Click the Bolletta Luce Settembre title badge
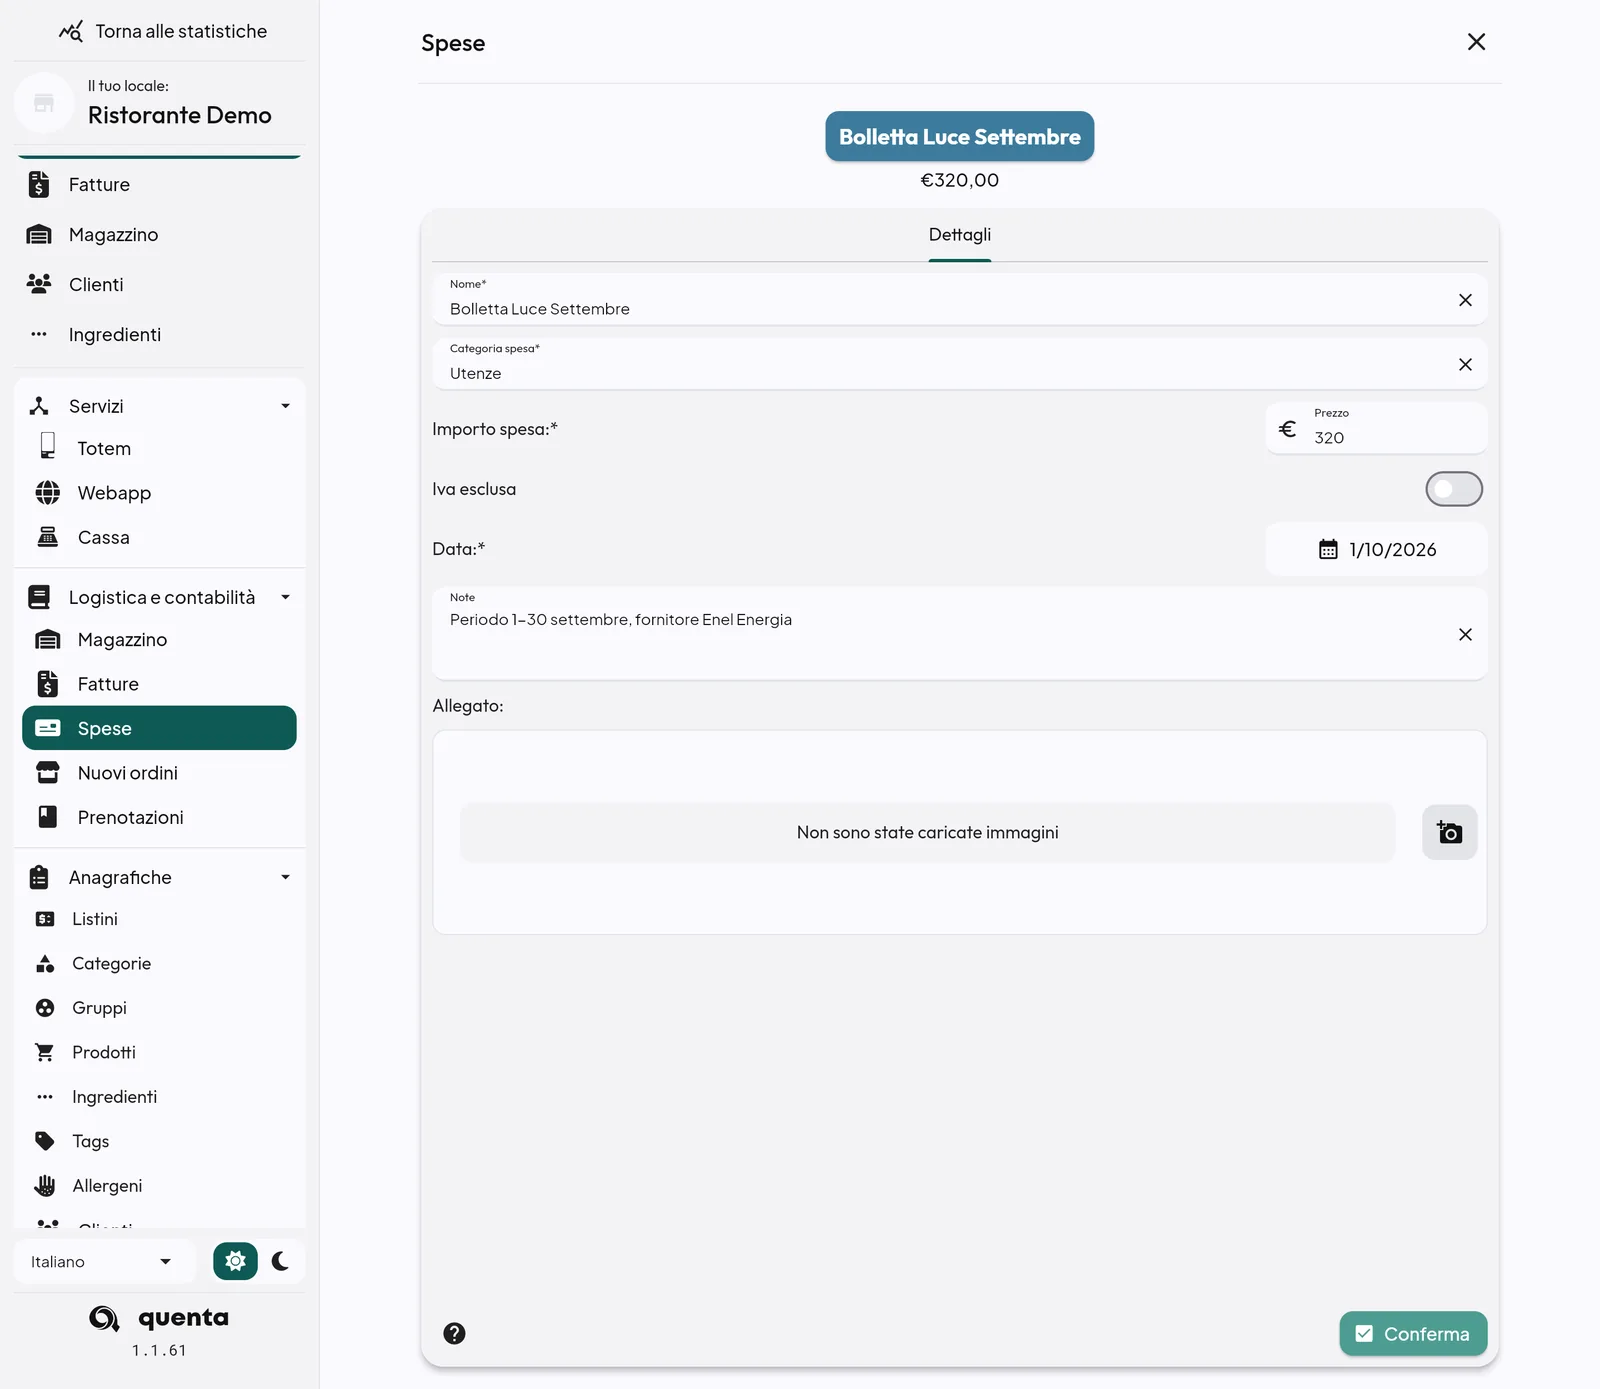The width and height of the screenshot is (1600, 1389). point(960,136)
